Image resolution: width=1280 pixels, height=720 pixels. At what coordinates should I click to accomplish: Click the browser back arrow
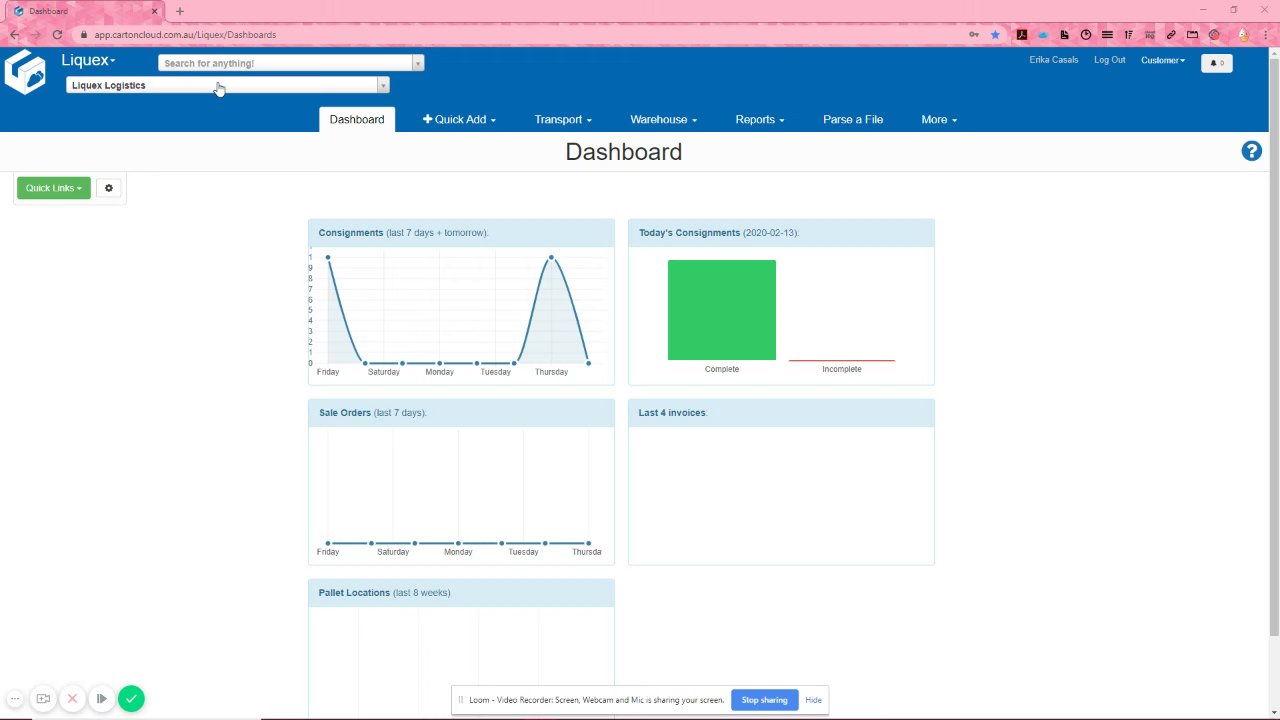tap(14, 35)
